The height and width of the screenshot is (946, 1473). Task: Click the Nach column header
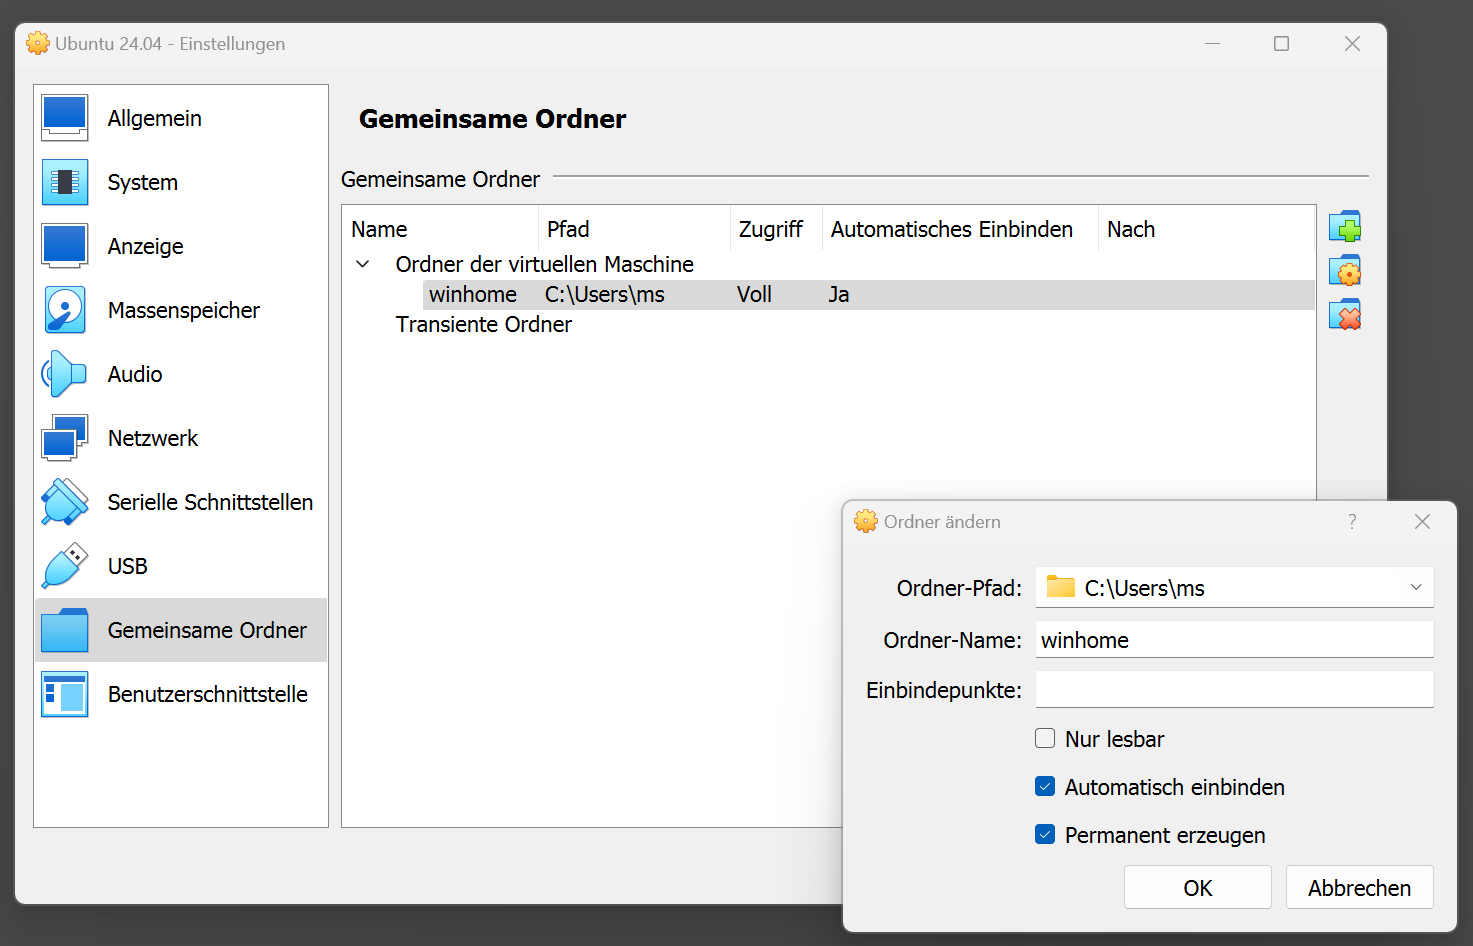(1206, 229)
